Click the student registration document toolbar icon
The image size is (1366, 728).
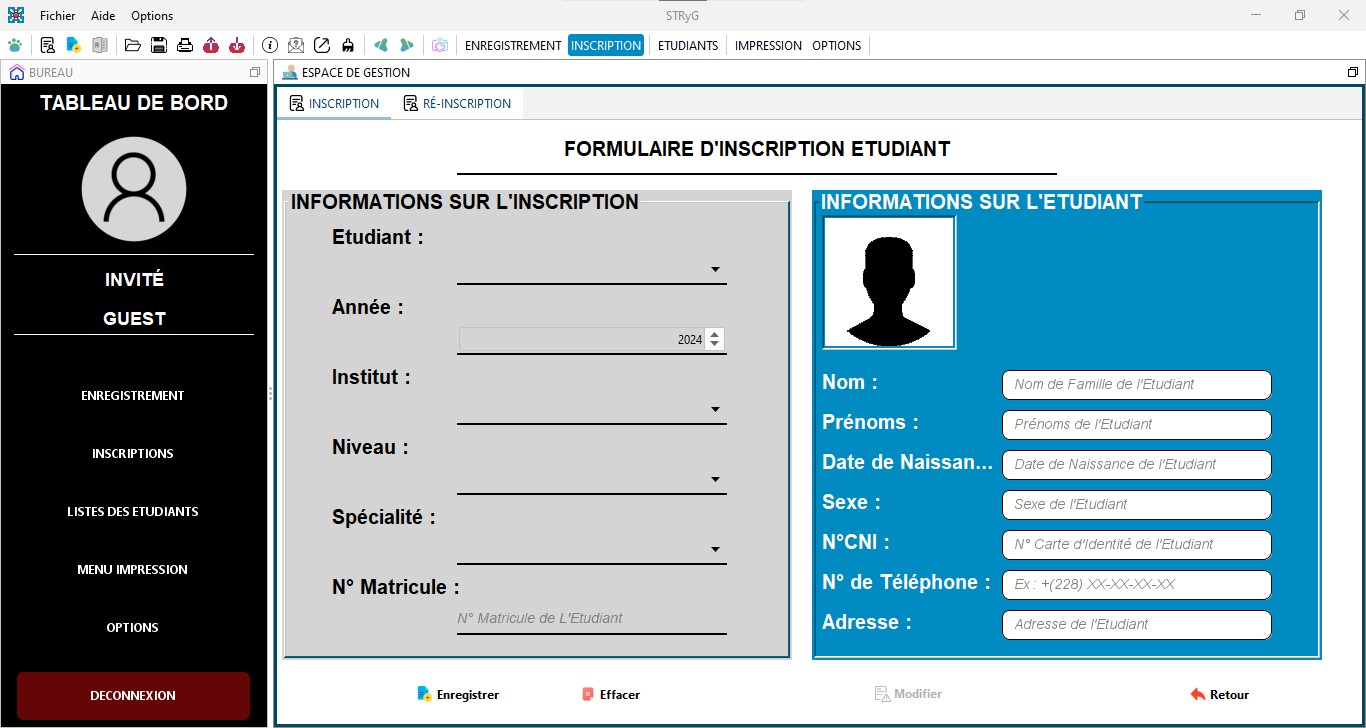(47, 45)
